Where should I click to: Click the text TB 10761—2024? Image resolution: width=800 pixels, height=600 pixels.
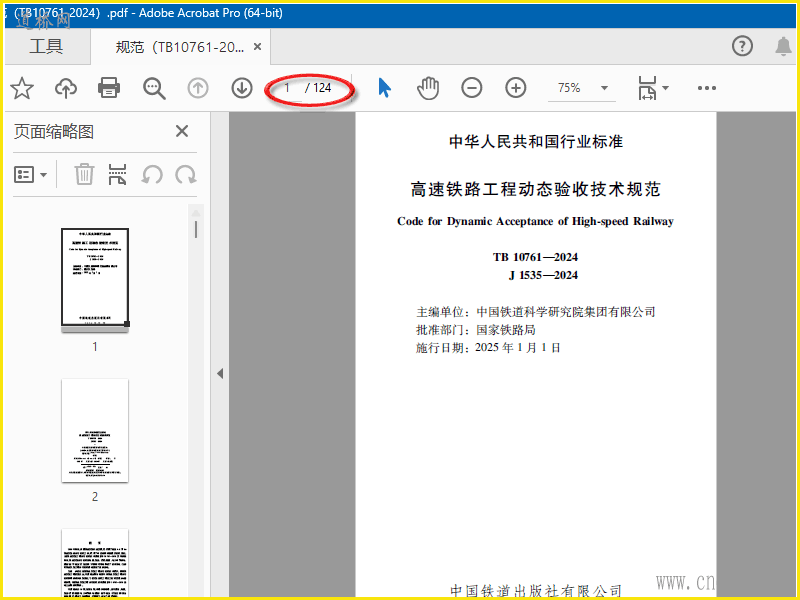[535, 257]
